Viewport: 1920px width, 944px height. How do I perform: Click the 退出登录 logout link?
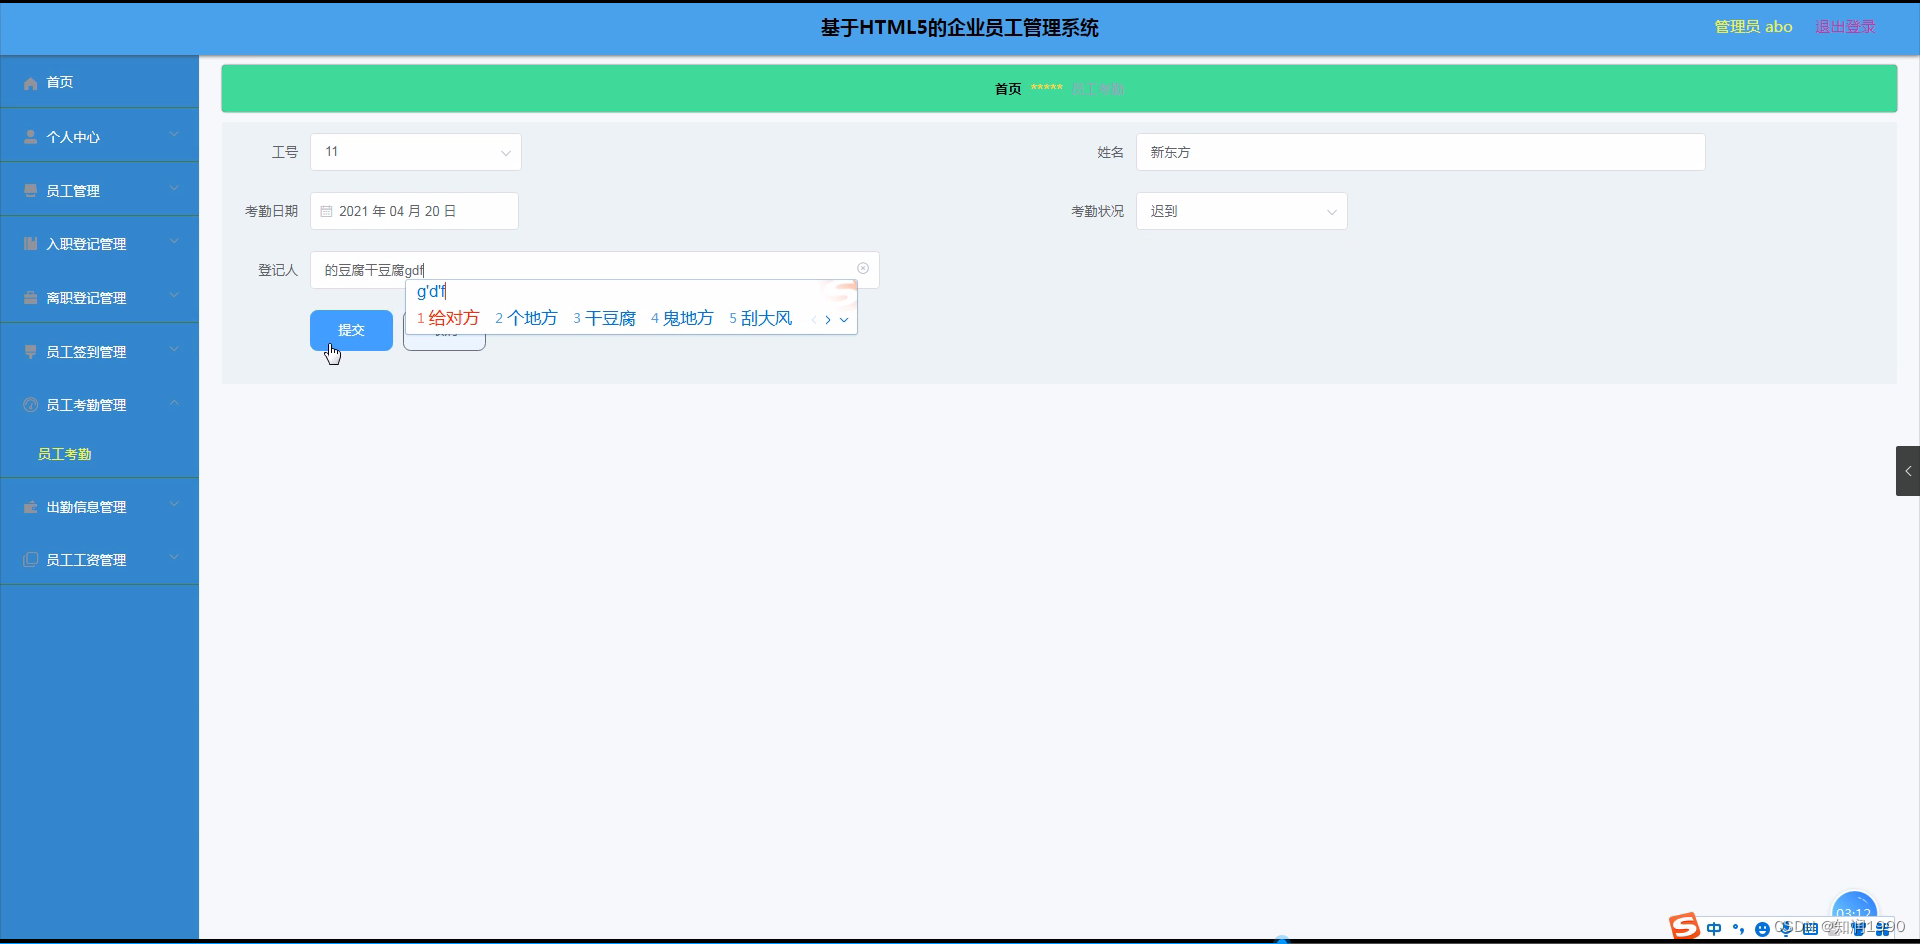(x=1844, y=26)
